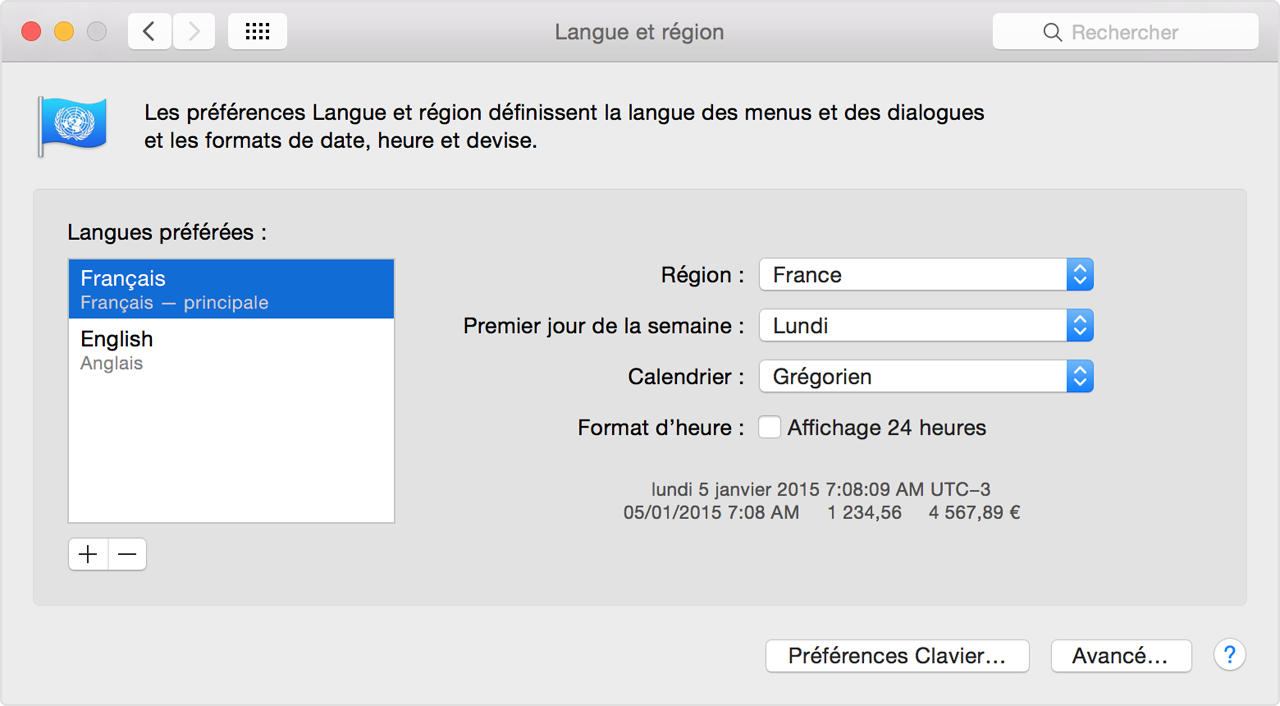
Task: Select English in preferred languages list
Action: point(231,349)
